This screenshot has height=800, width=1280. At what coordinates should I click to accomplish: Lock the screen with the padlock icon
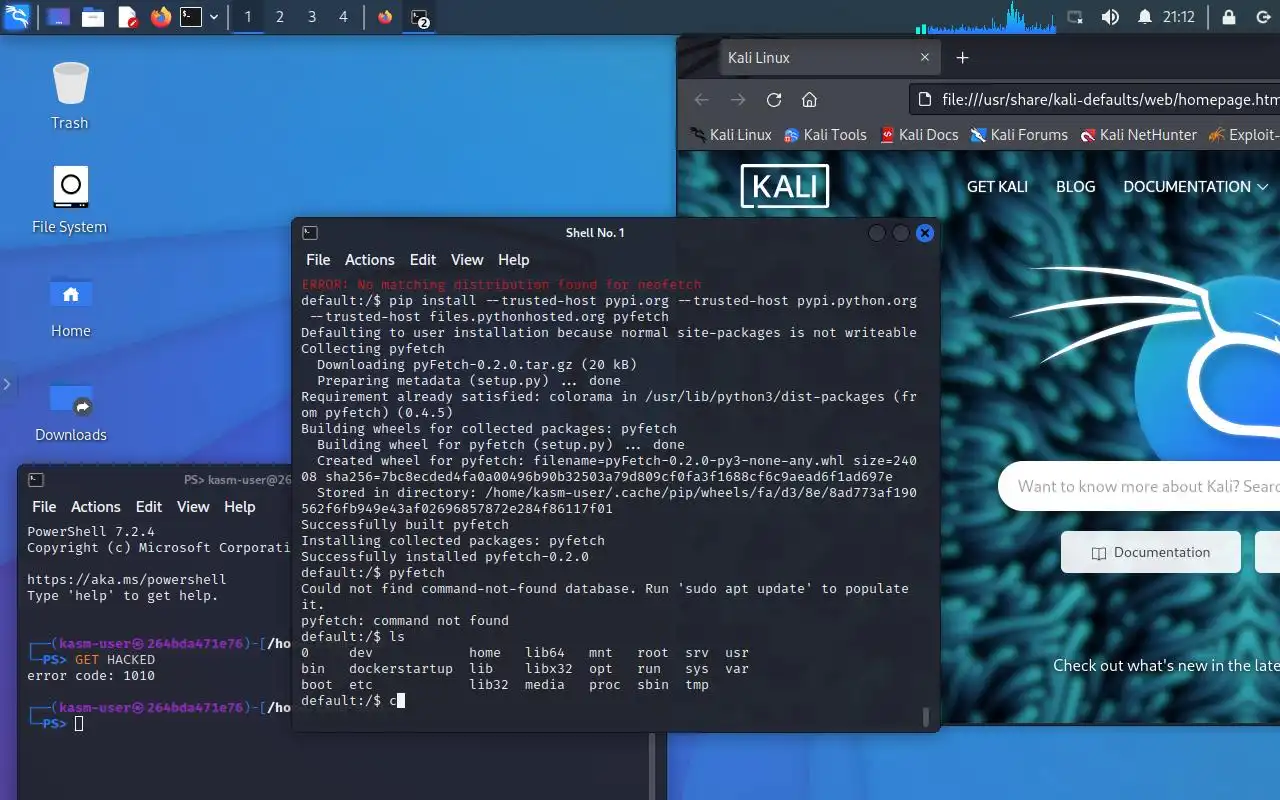[1229, 17]
